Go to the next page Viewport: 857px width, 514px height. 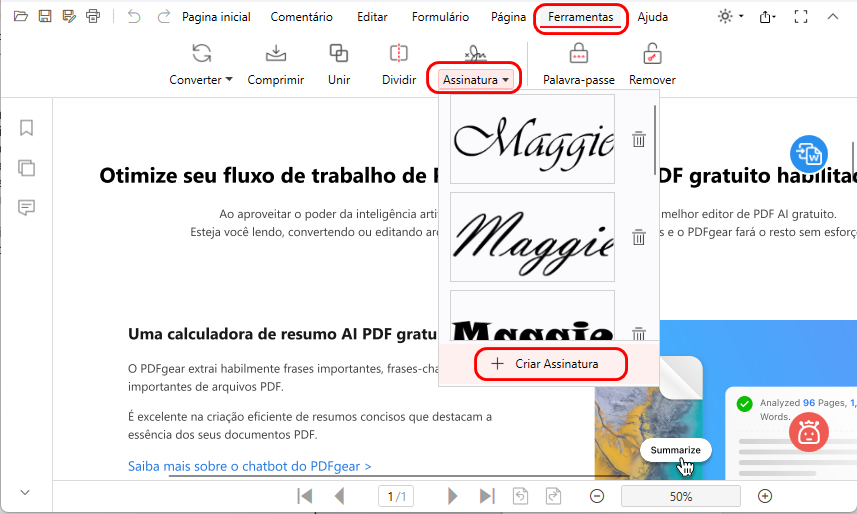click(x=452, y=496)
